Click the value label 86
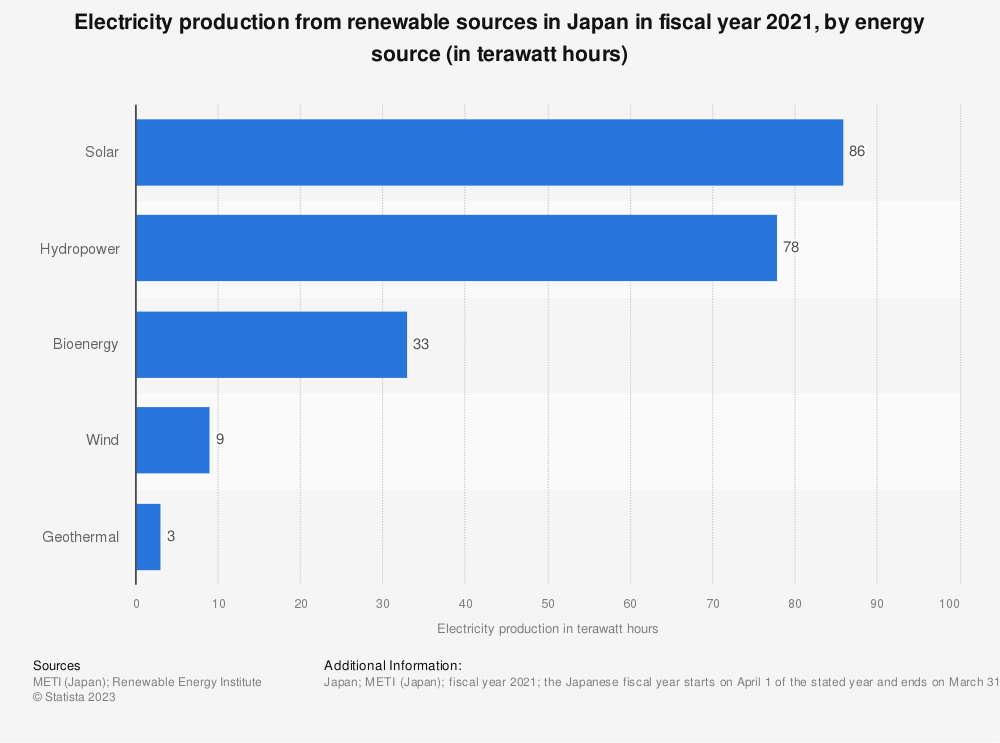Viewport: 1000px width, 743px height. (856, 152)
